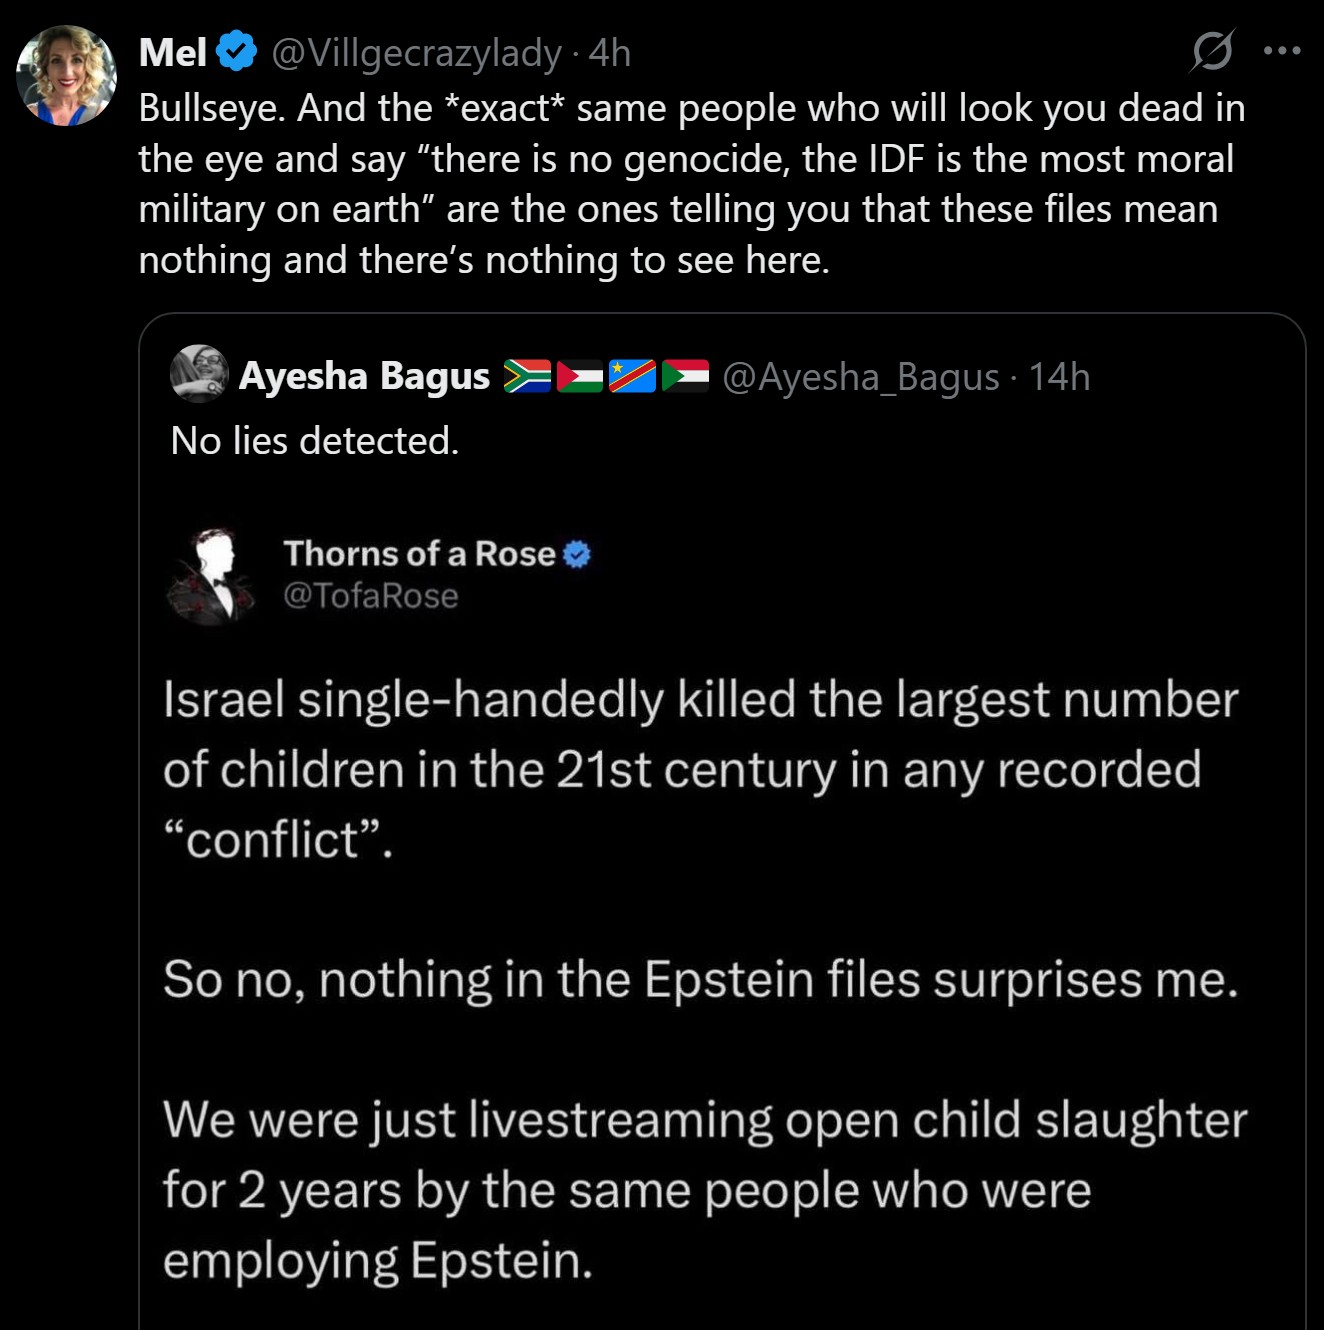The image size is (1324, 1330).
Task: Open Ayesha Bagus display name link
Action: tap(364, 376)
